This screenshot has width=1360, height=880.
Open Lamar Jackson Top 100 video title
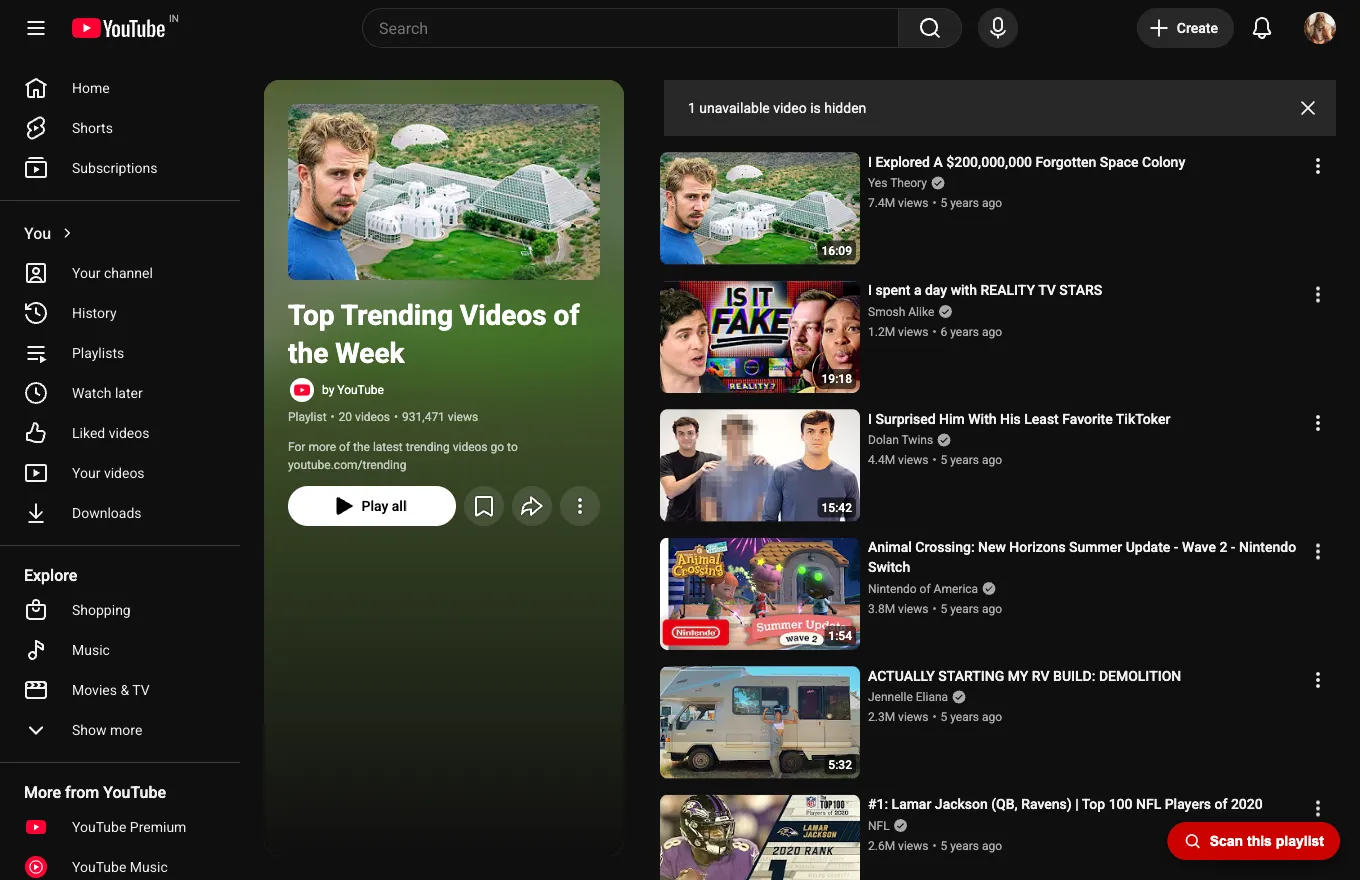(1065, 804)
